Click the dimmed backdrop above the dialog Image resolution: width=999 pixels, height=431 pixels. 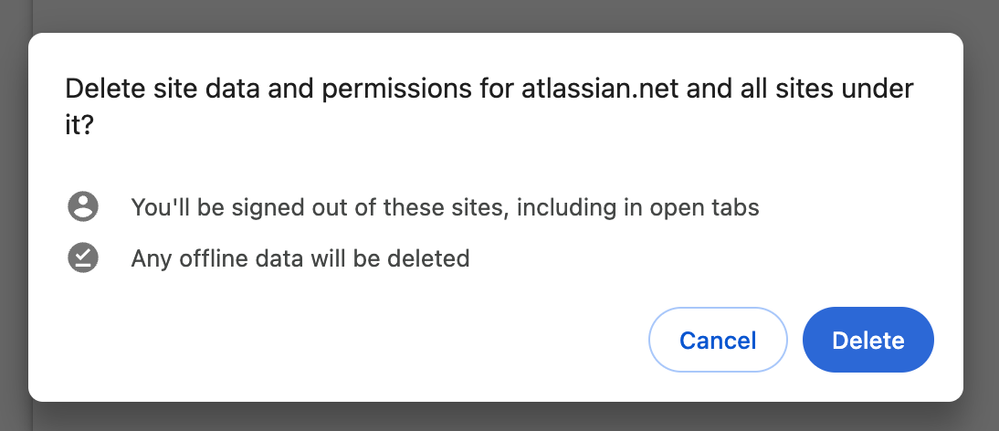(x=500, y=15)
